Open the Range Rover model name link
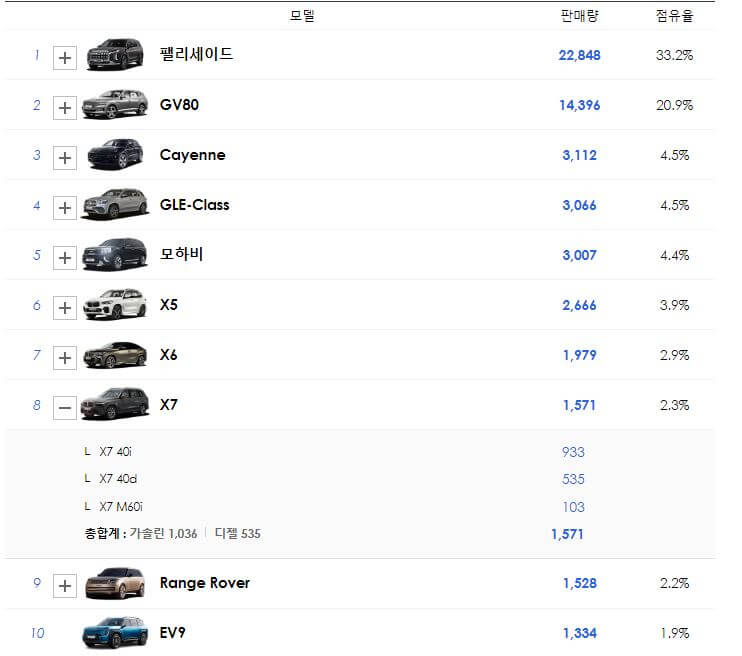 click(205, 583)
